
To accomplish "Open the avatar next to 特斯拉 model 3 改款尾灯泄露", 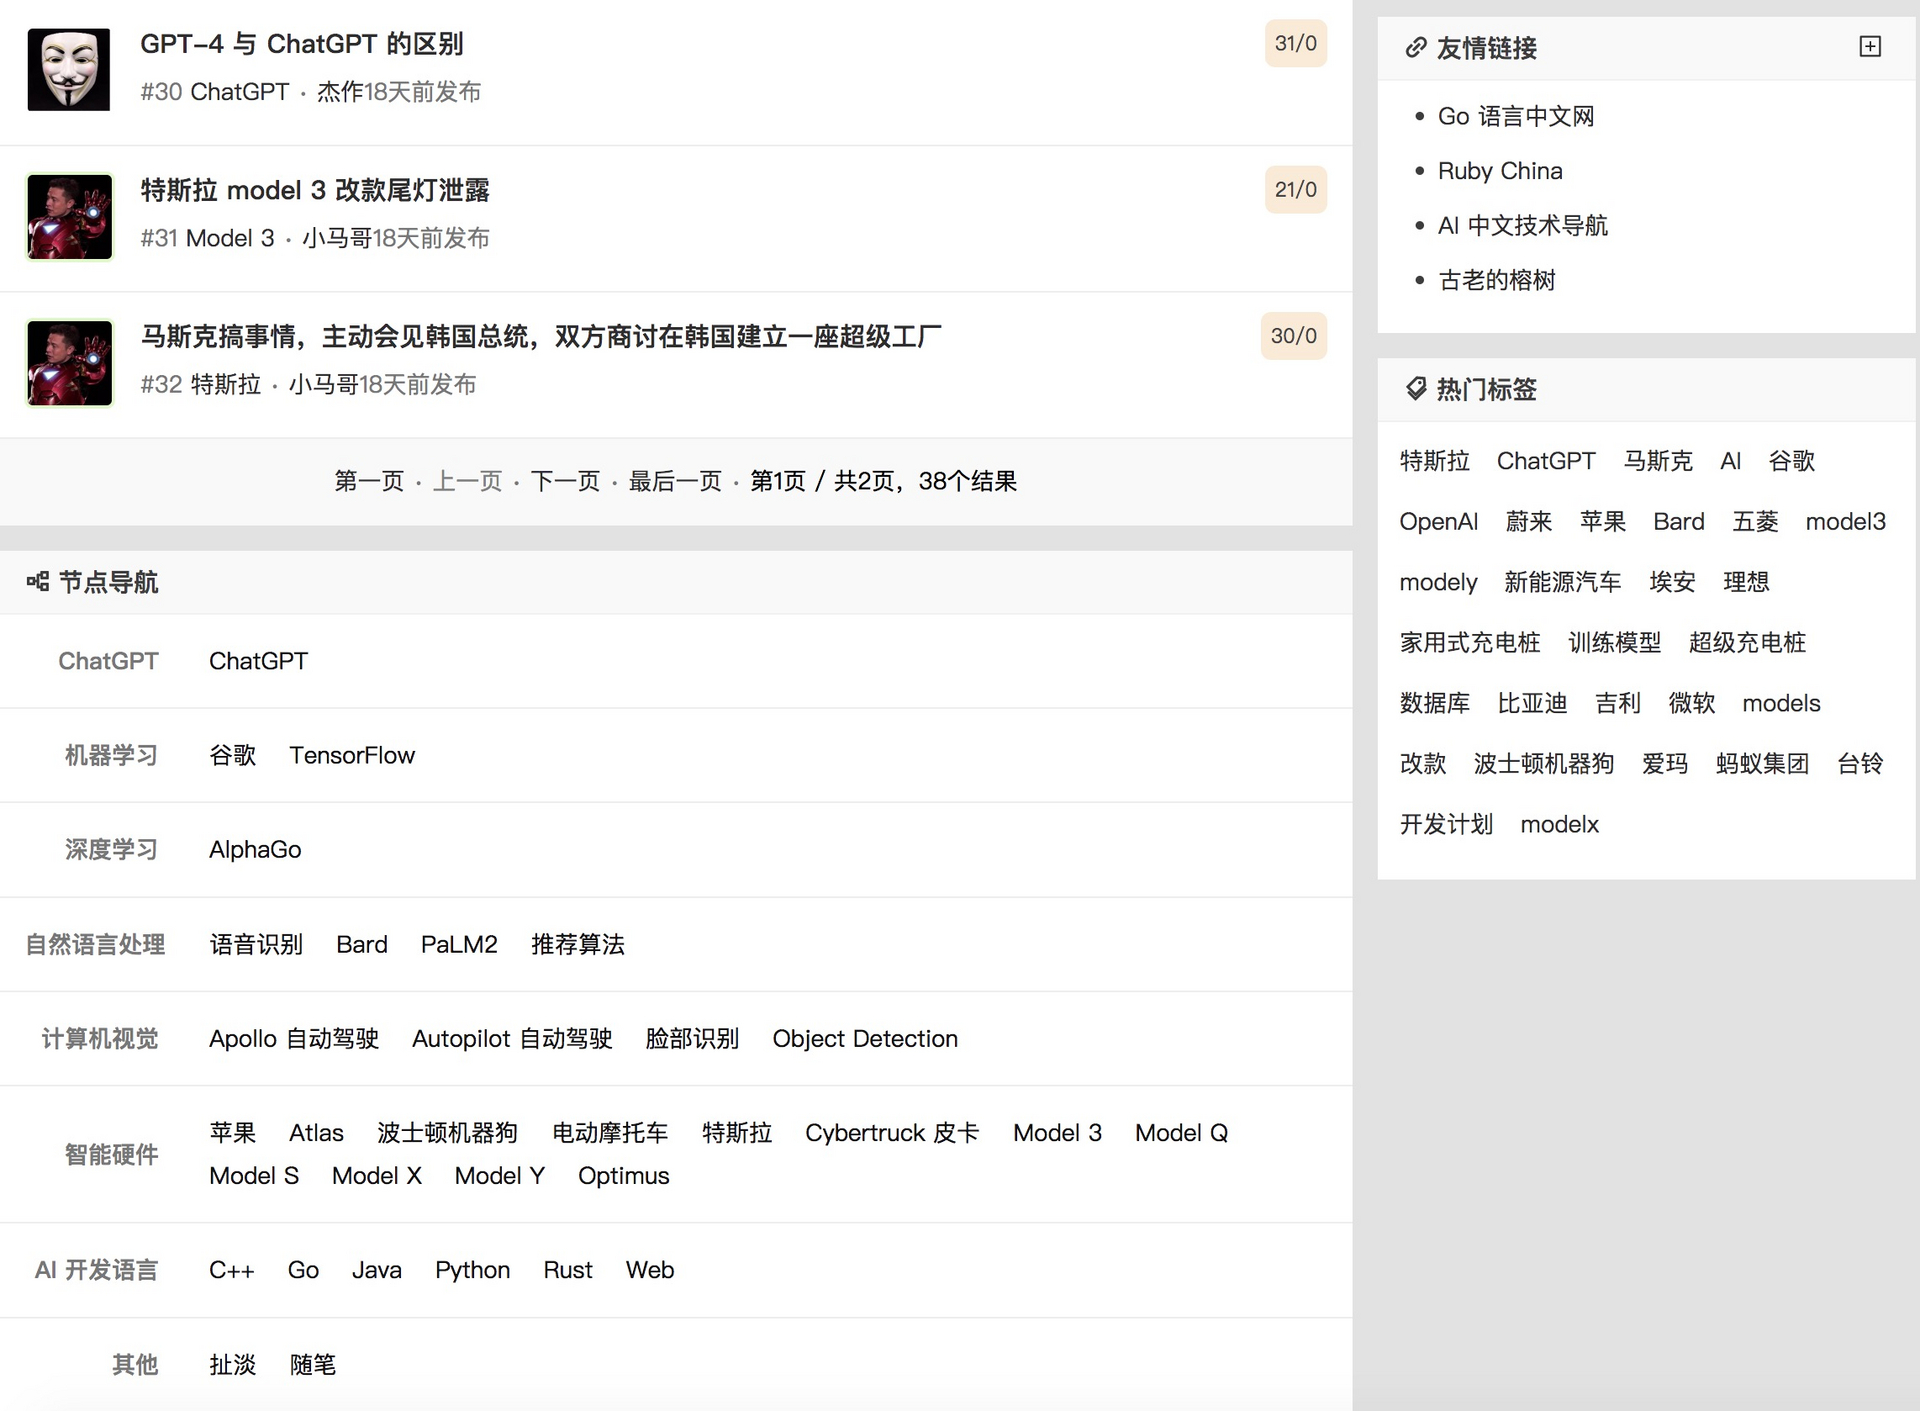I will 69,217.
